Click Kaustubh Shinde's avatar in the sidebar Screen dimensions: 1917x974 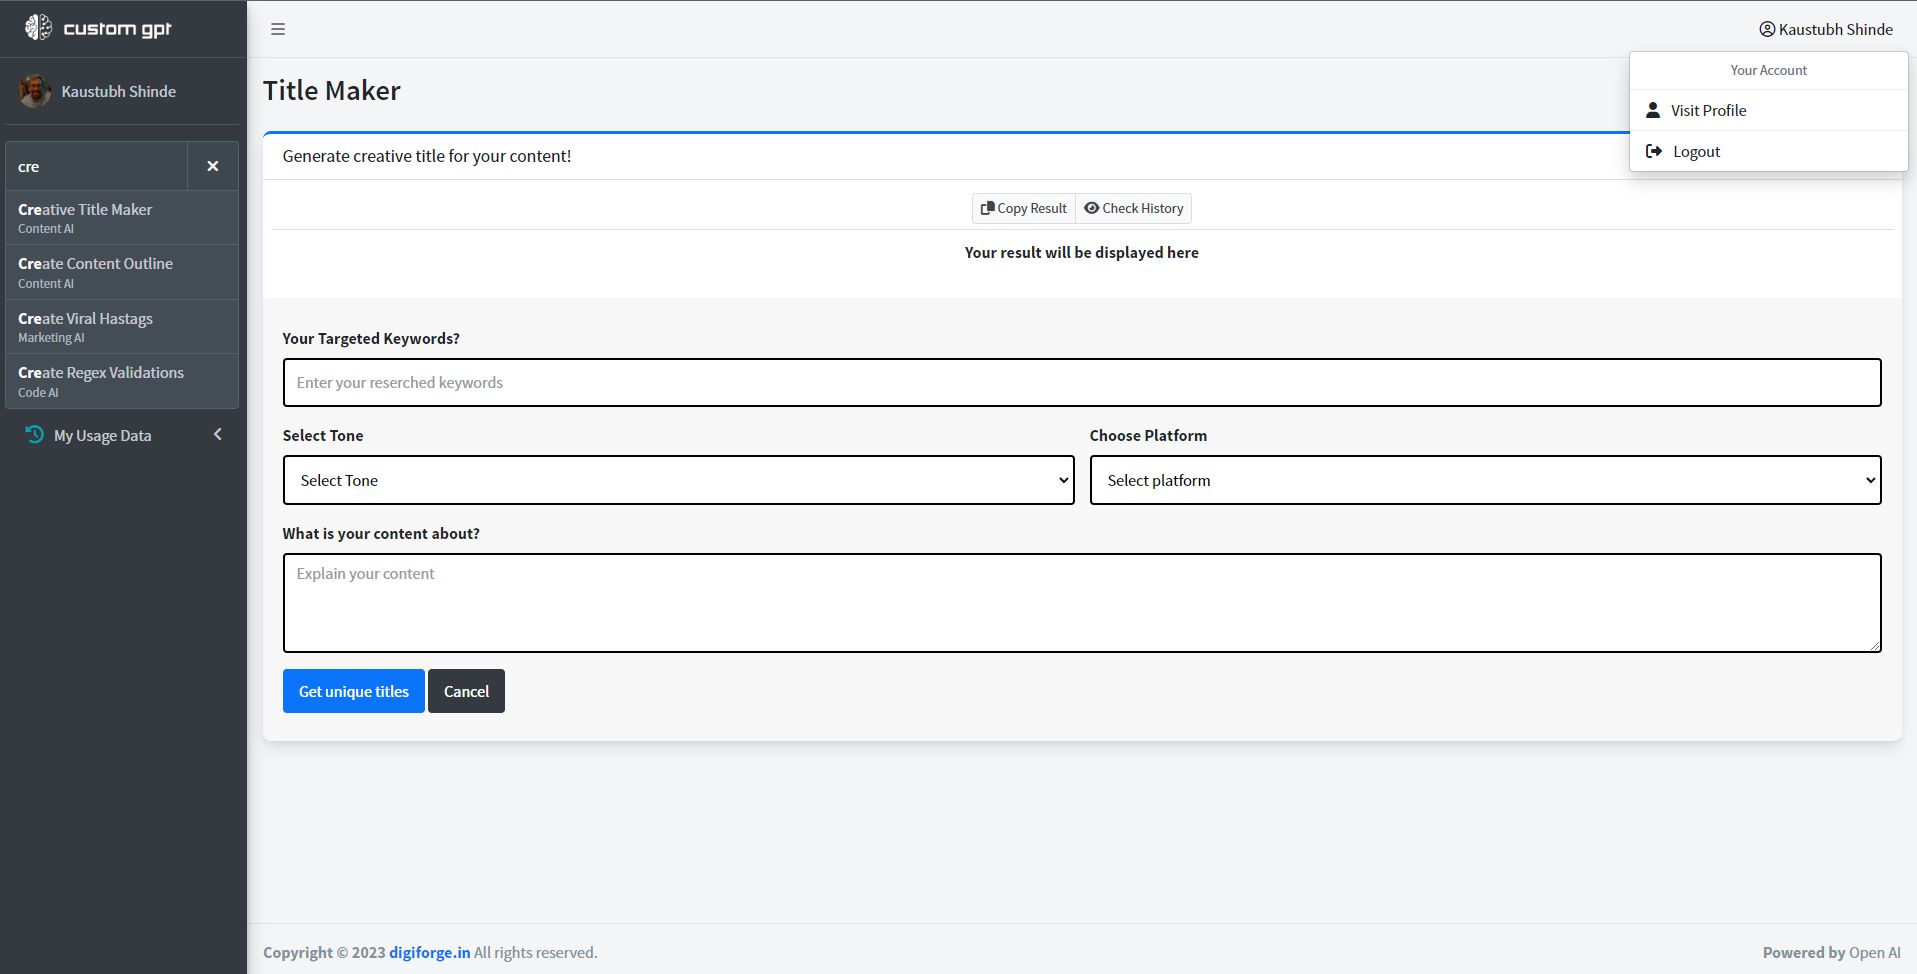click(x=35, y=91)
